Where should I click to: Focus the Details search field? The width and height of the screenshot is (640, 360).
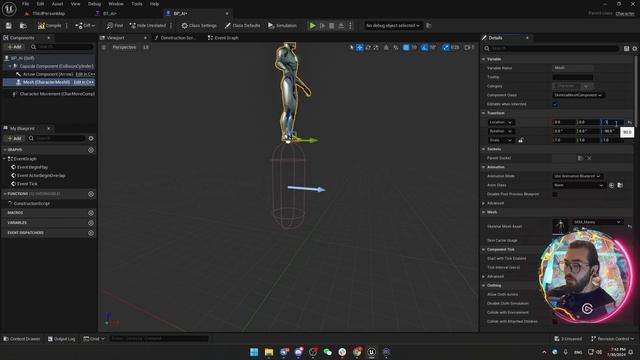click(x=551, y=49)
